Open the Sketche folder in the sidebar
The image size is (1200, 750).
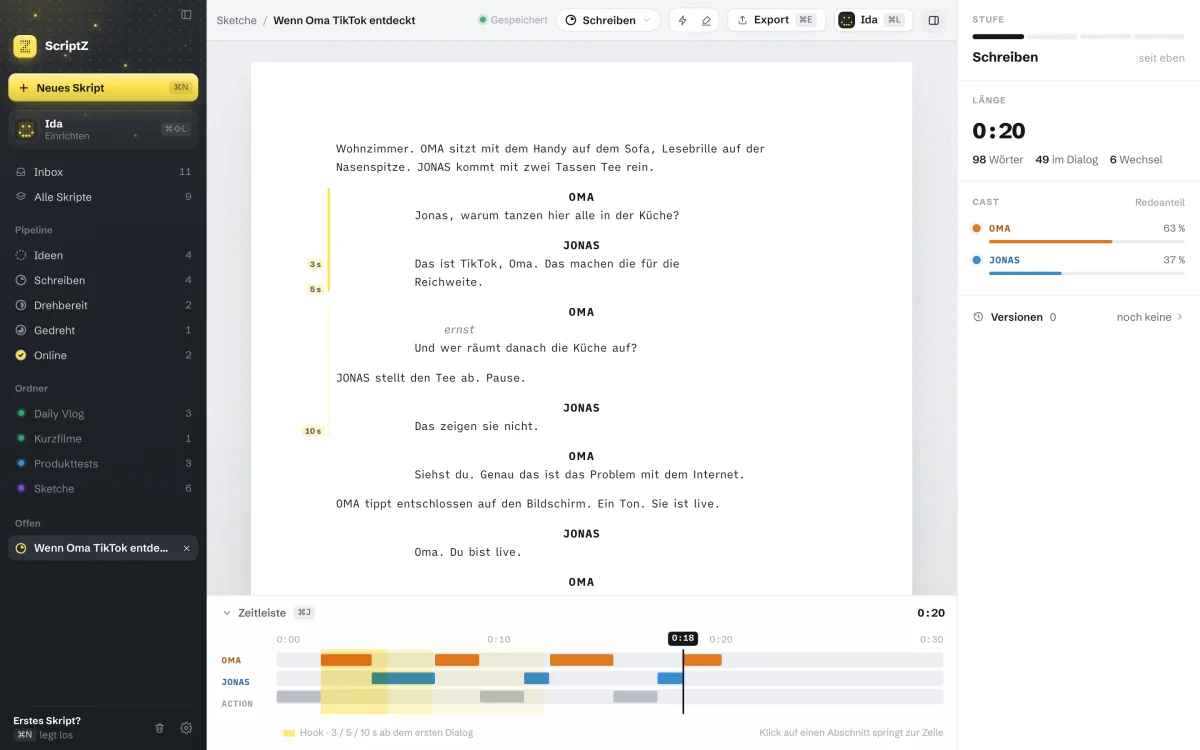click(103, 488)
